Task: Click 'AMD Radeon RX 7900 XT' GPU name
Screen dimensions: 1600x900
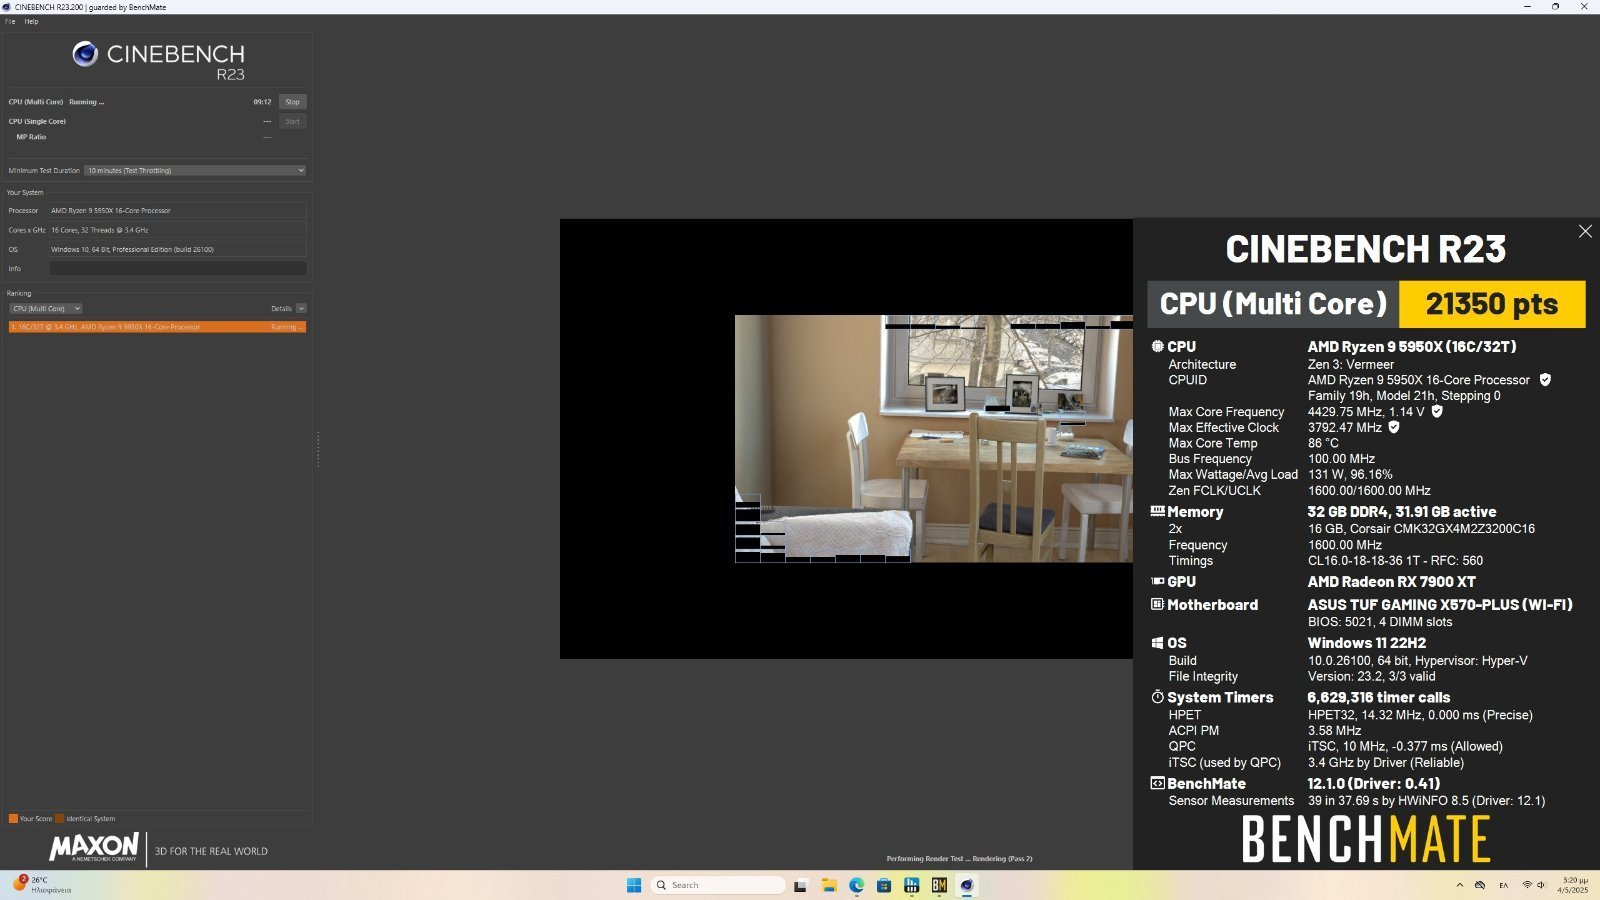Action: pos(1391,581)
